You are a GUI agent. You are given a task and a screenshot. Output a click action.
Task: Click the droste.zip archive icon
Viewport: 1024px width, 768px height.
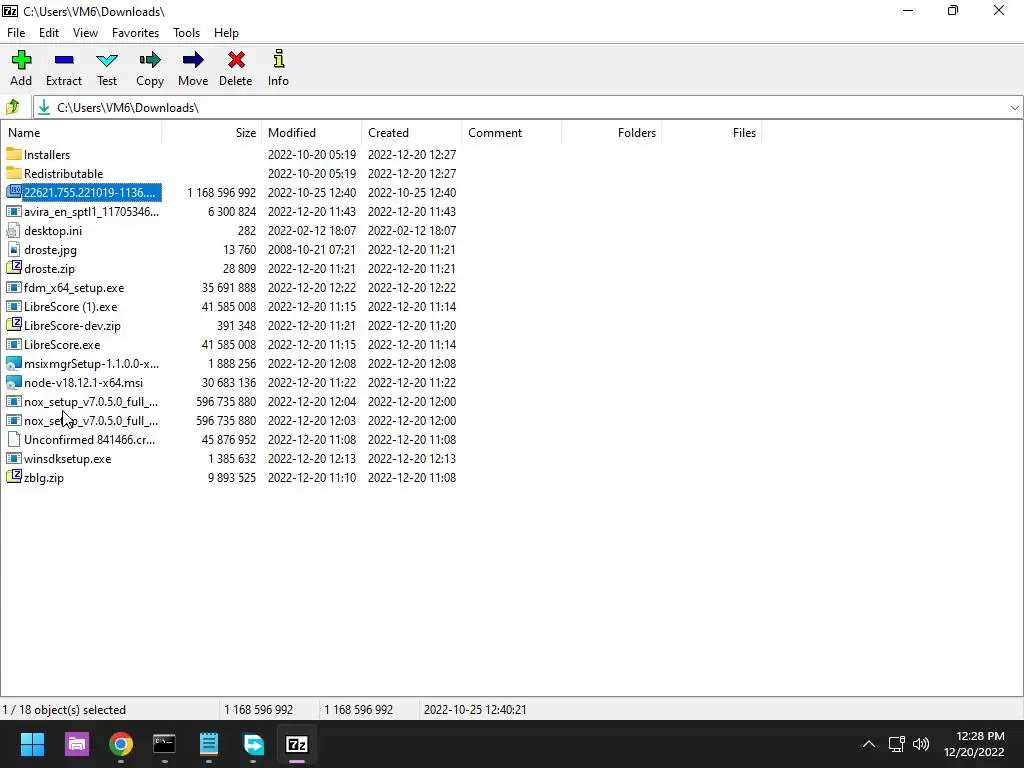click(14, 268)
